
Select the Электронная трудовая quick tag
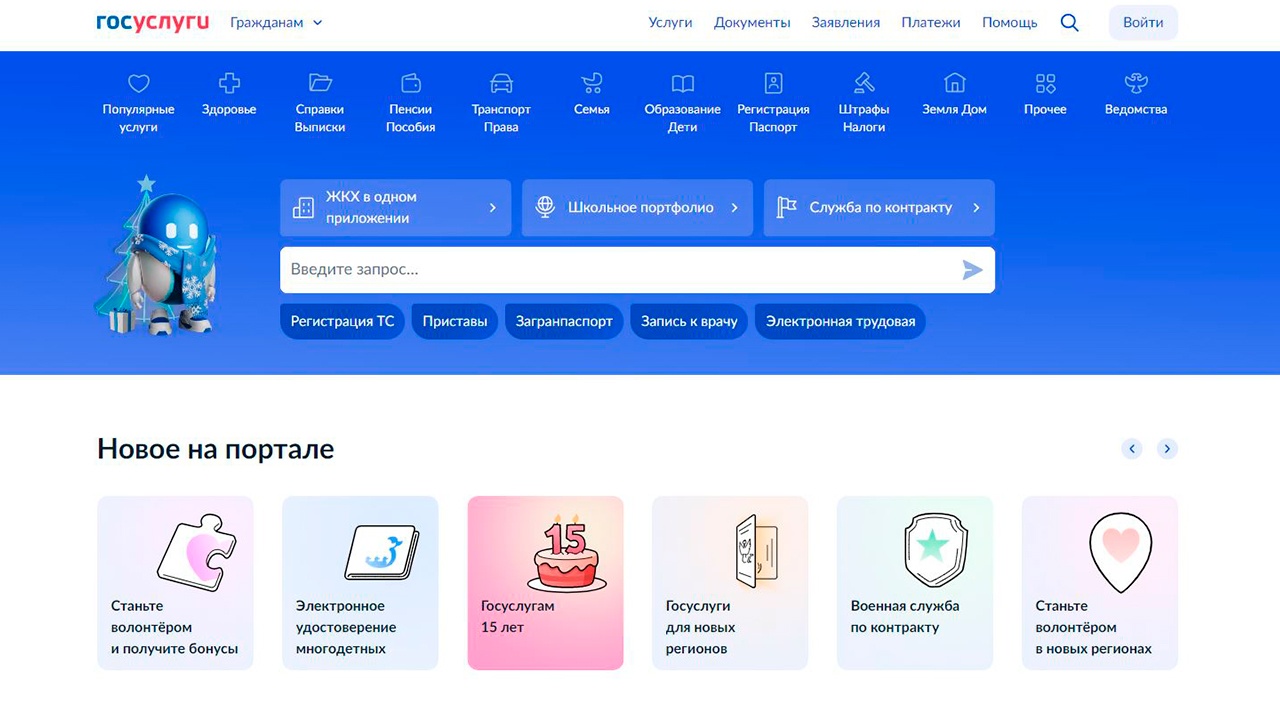(x=840, y=322)
